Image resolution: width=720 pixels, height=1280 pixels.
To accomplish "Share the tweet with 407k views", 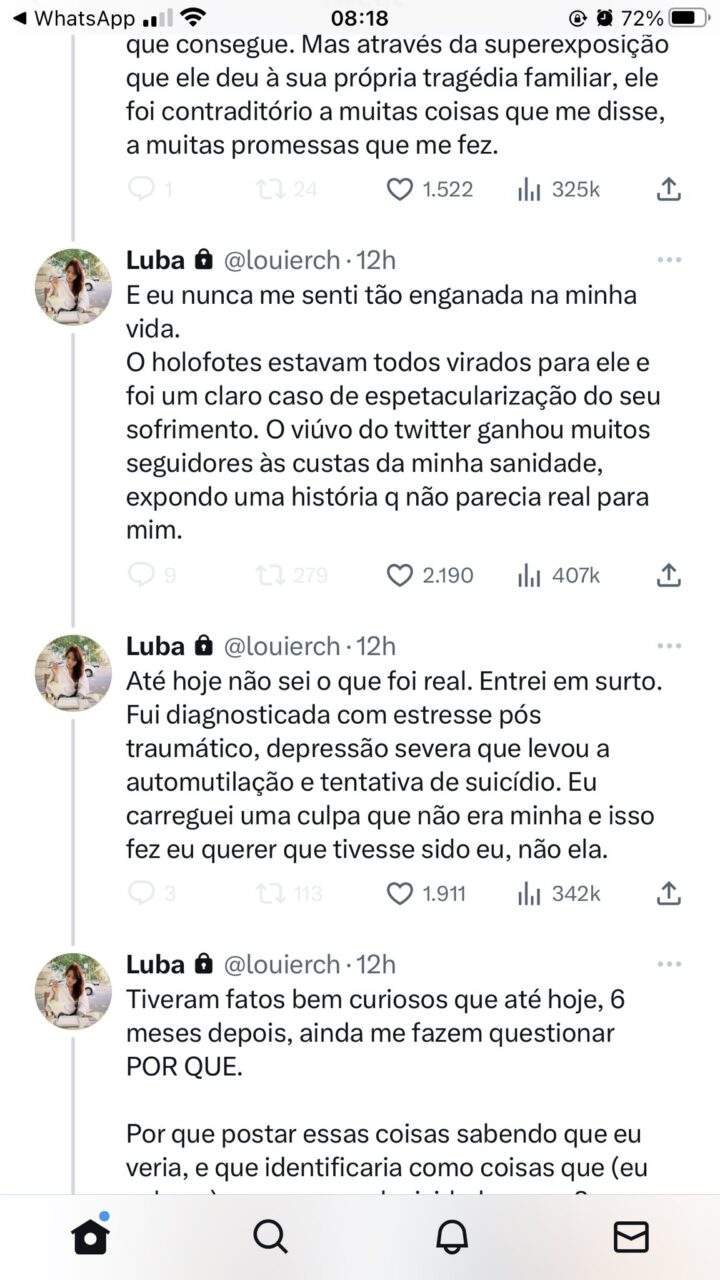I will coord(669,575).
